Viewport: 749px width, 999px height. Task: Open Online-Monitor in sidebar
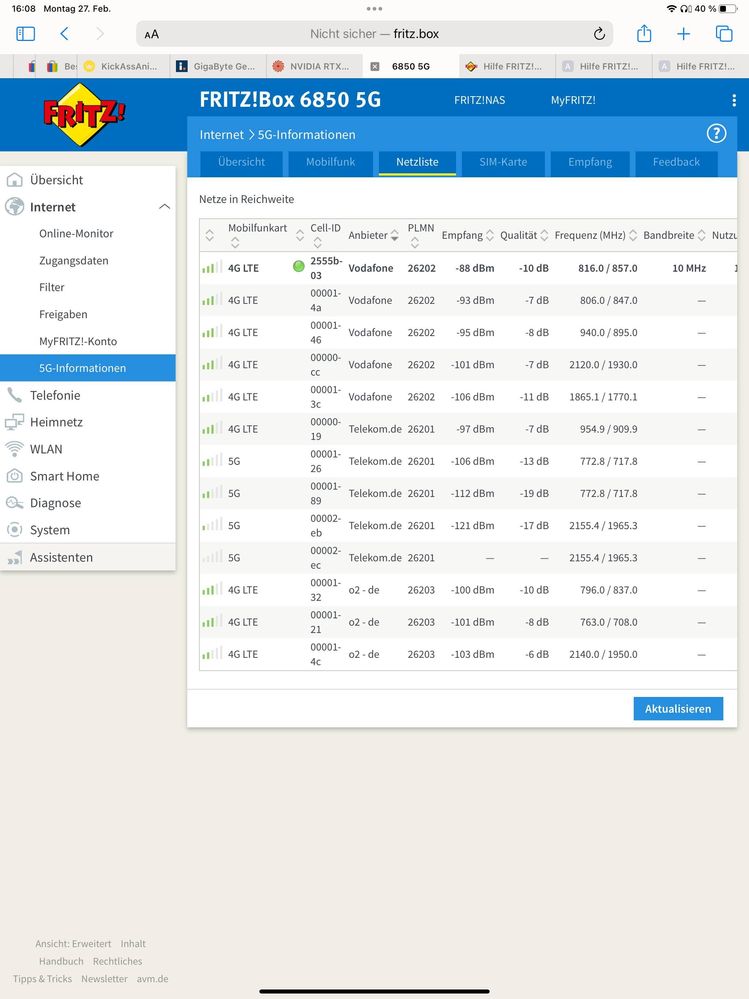tap(76, 233)
